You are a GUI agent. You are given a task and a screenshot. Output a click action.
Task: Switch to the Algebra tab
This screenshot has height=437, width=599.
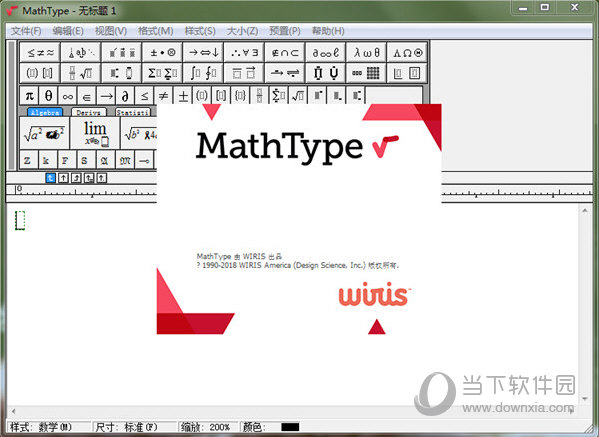click(x=45, y=112)
